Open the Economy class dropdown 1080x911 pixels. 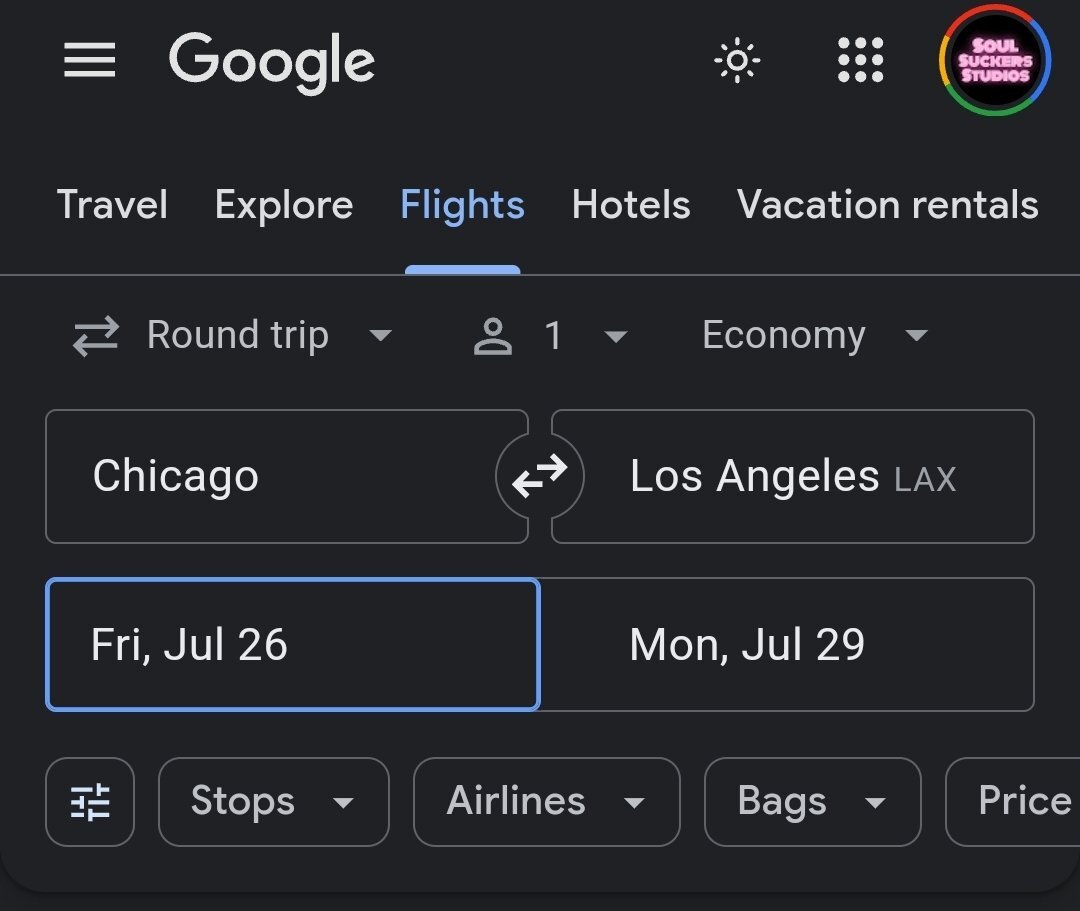point(815,336)
